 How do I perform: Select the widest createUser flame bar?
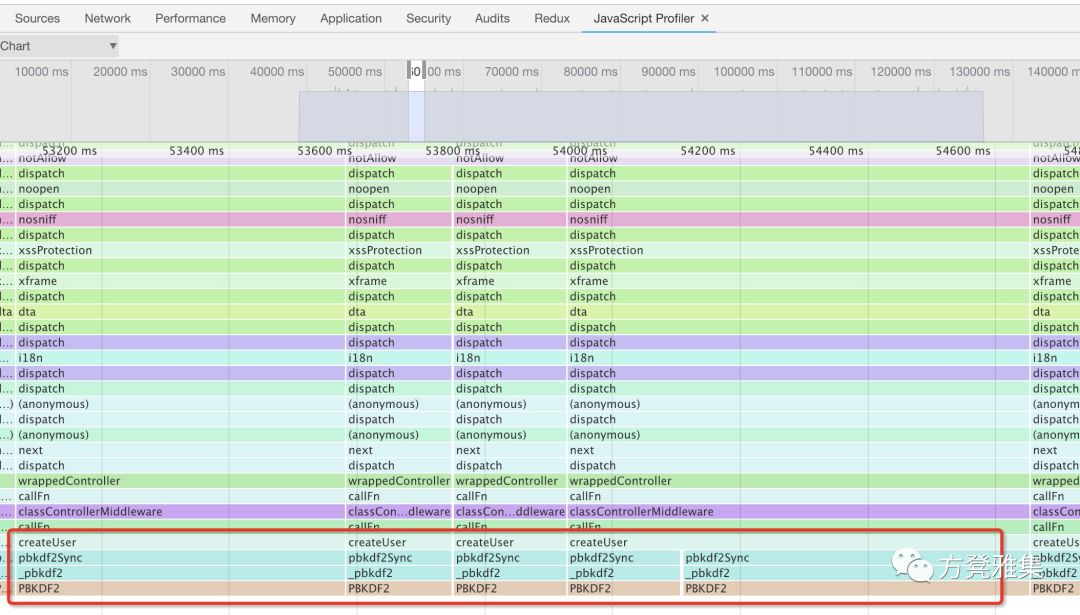(798, 543)
